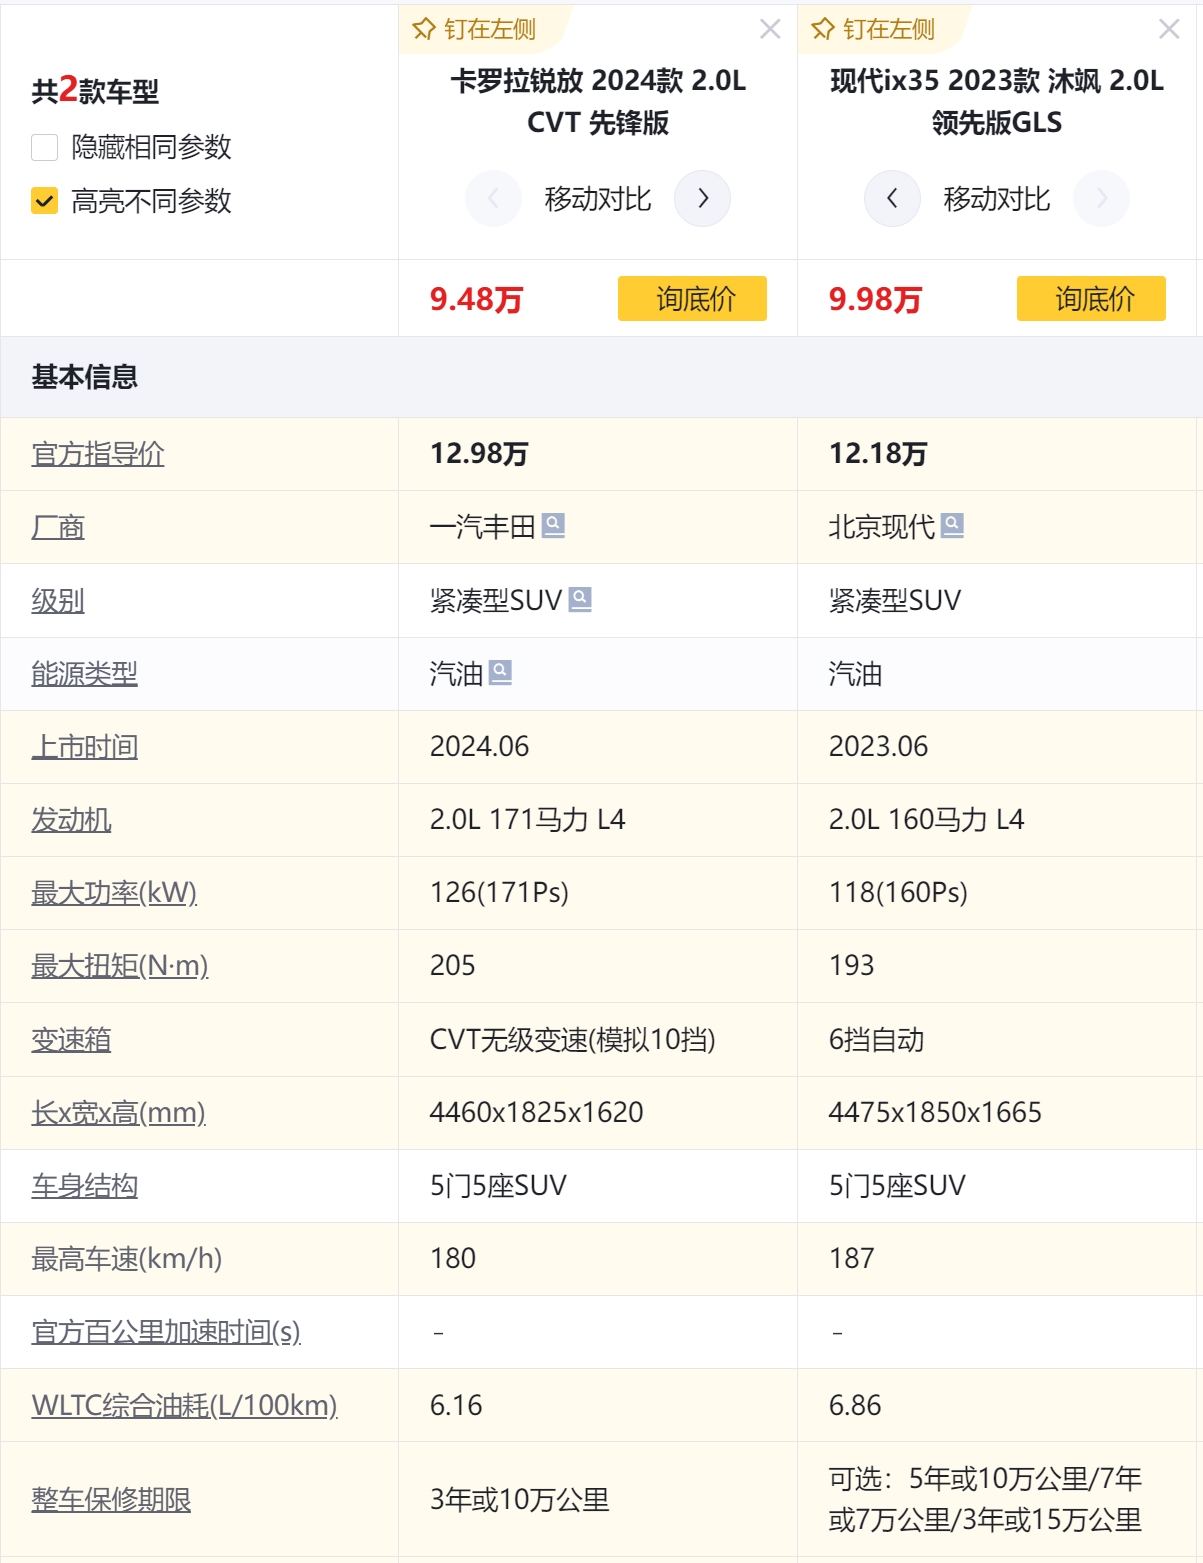Open the 变速箱 parameter link
This screenshot has width=1203, height=1563.
pyautogui.click(x=71, y=1039)
